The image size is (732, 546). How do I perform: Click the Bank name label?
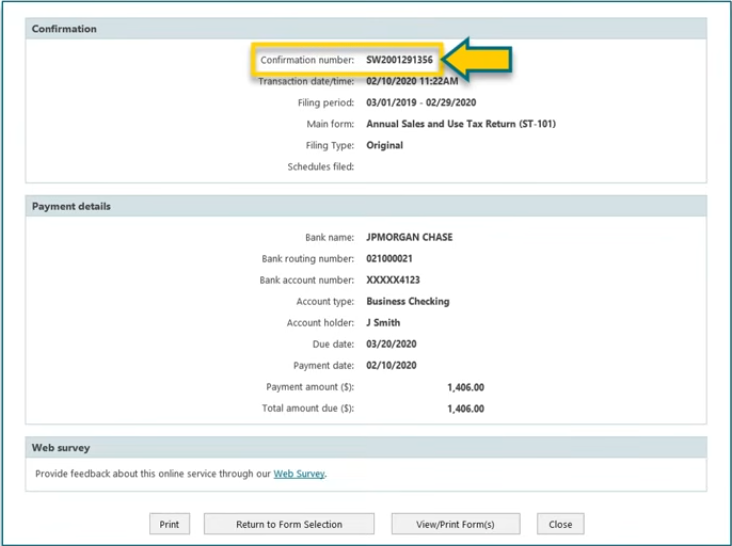click(330, 237)
